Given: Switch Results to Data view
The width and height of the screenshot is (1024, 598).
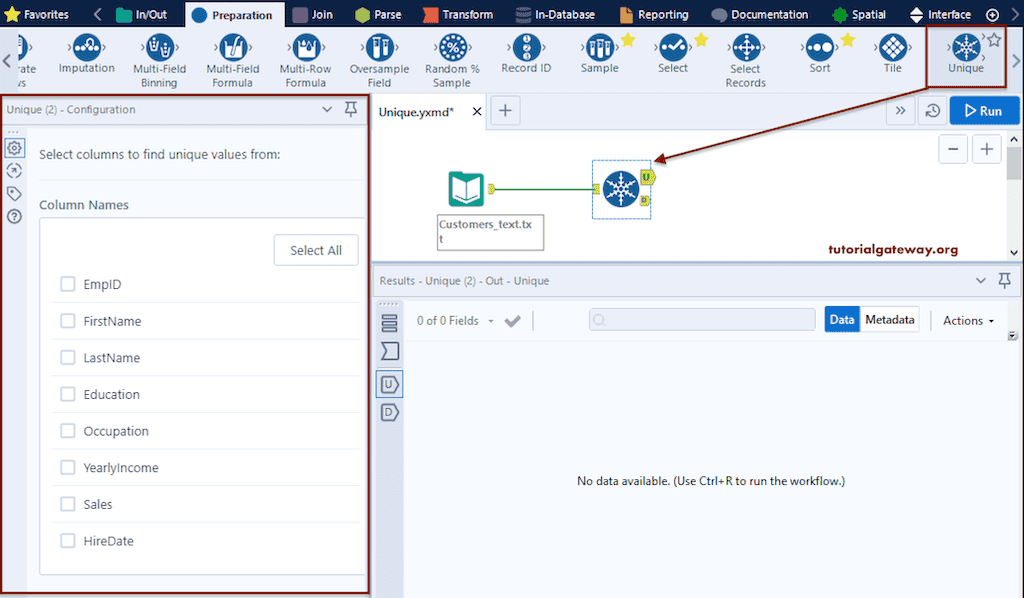Looking at the screenshot, I should point(842,319).
